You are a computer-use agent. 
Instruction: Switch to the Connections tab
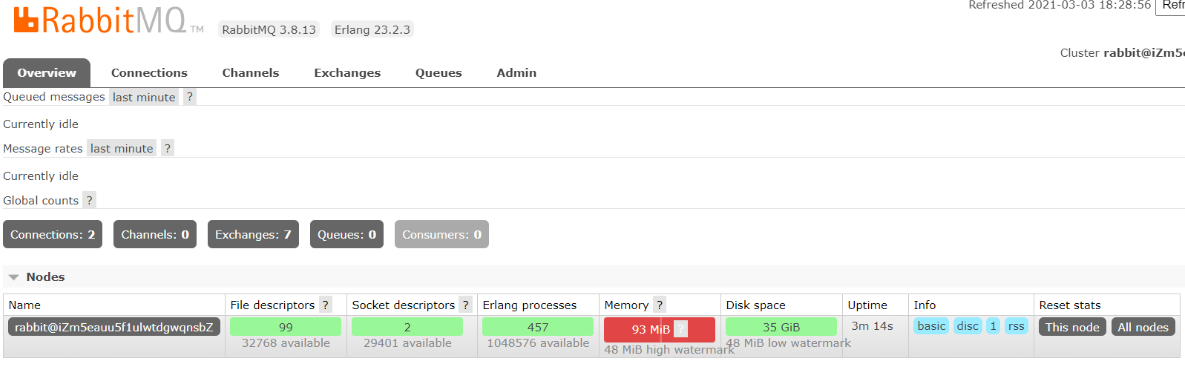coord(149,73)
